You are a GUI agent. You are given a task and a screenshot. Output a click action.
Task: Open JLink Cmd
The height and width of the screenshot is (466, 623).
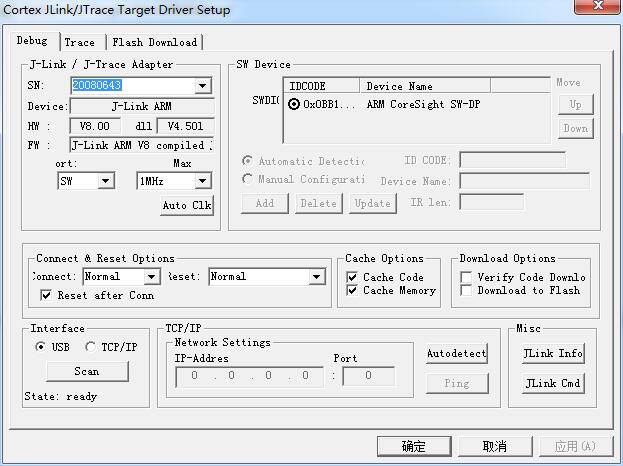(553, 383)
